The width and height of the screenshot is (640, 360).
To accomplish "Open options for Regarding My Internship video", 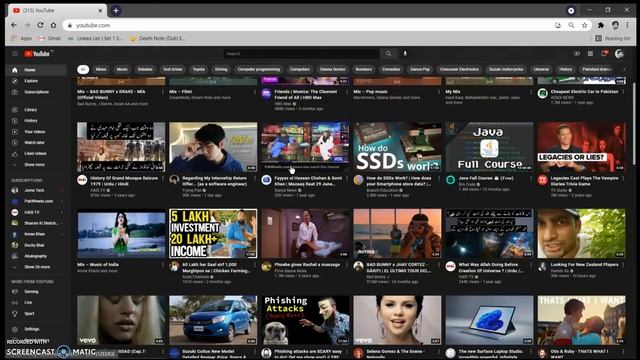I will click(x=255, y=179).
